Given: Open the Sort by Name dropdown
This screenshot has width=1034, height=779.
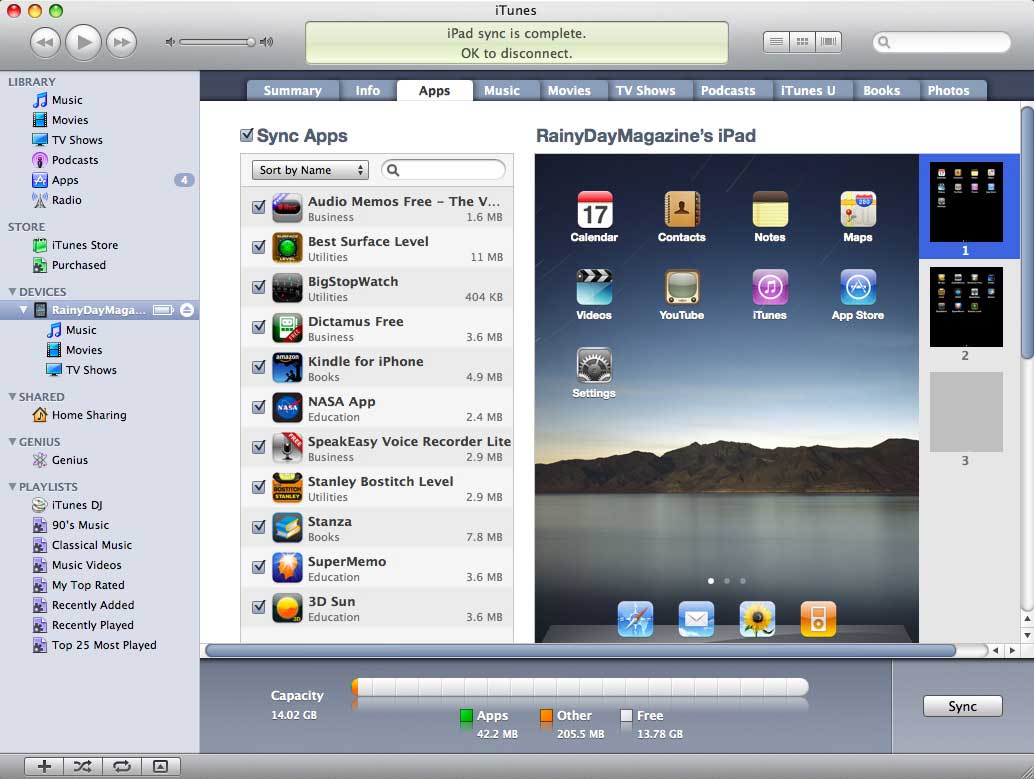Looking at the screenshot, I should pos(310,170).
